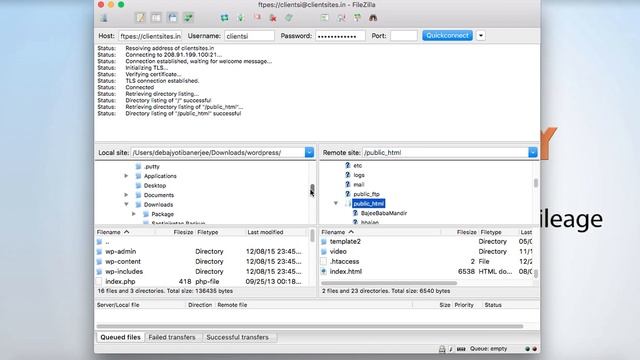Open the Local site path dropdown
Screen dimensions: 640x360
[x=309, y=152]
